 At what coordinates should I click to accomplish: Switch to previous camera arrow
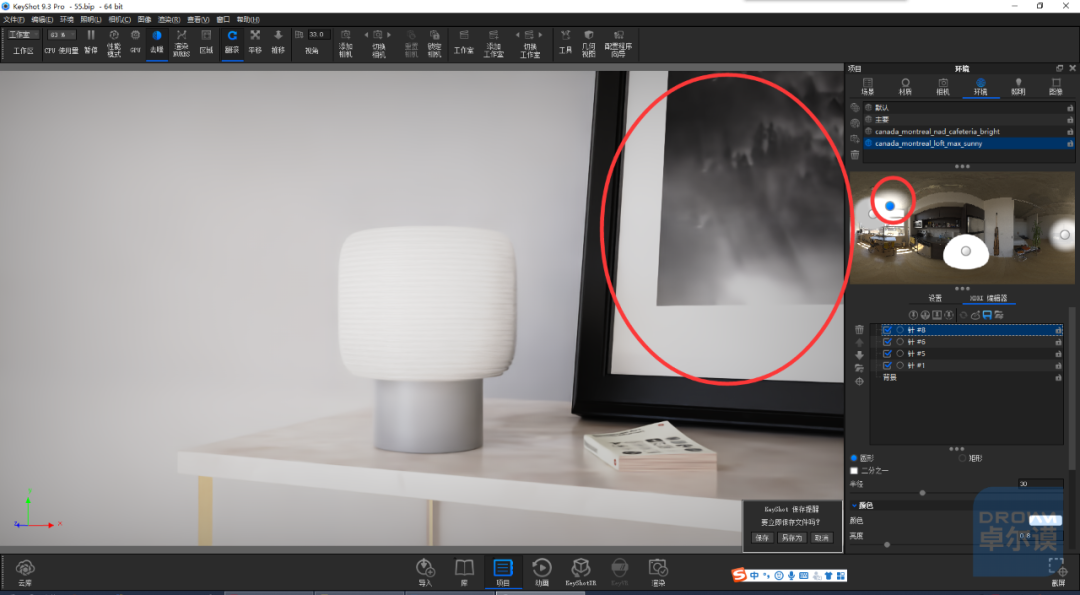click(x=366, y=34)
